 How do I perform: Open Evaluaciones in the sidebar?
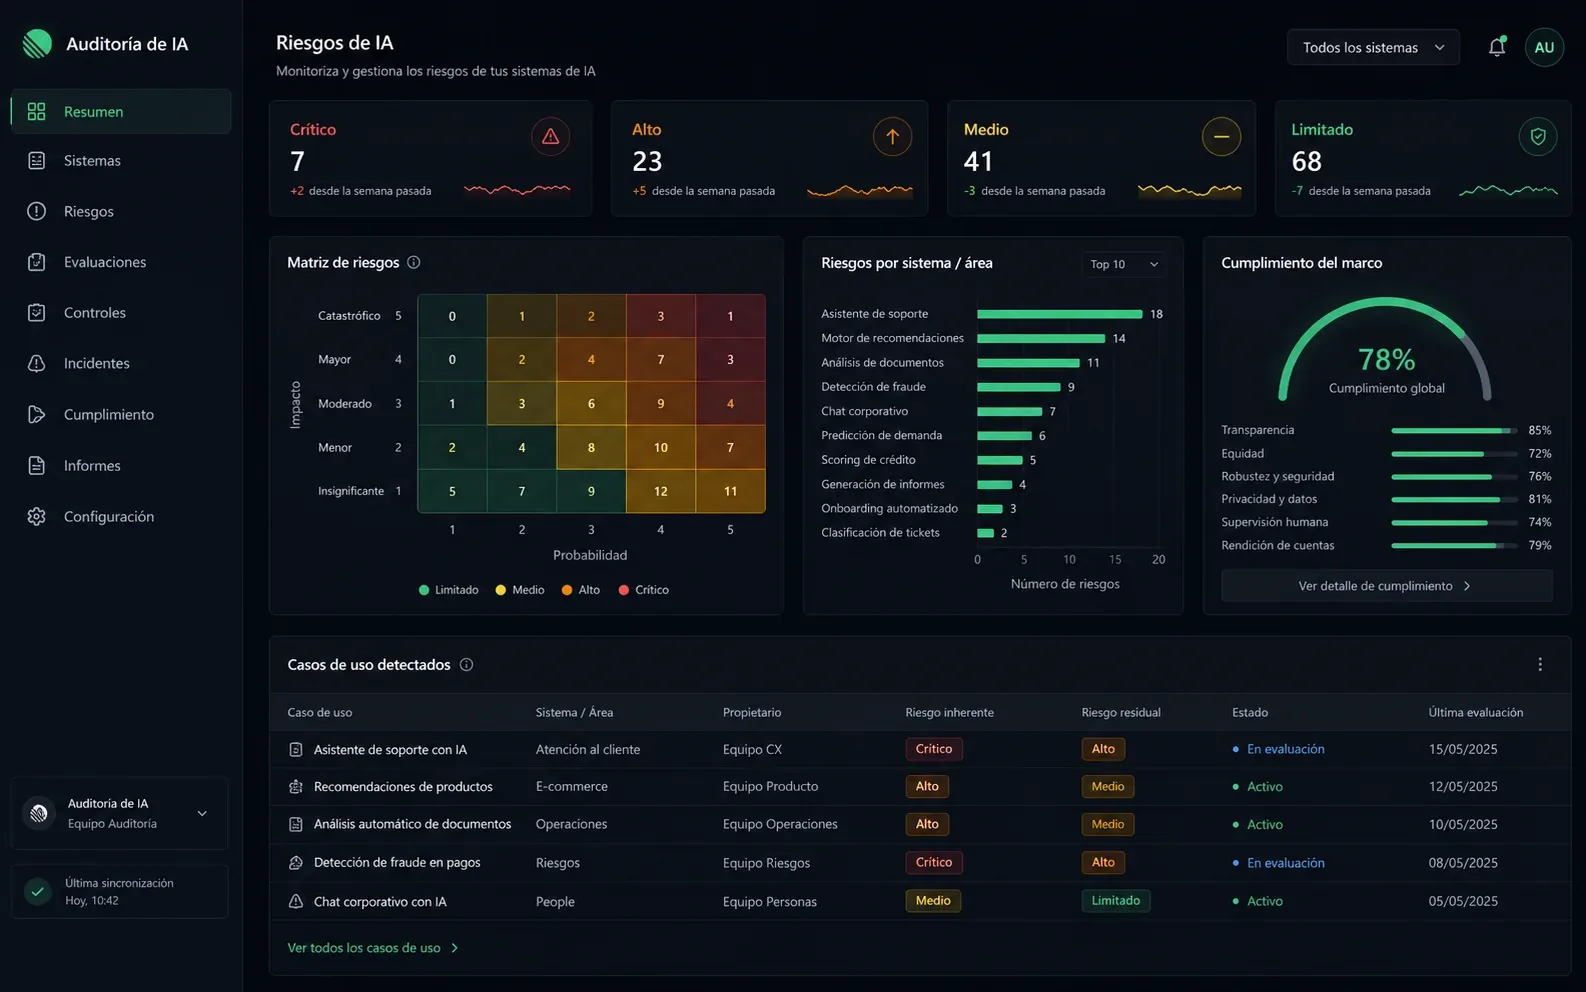point(121,262)
